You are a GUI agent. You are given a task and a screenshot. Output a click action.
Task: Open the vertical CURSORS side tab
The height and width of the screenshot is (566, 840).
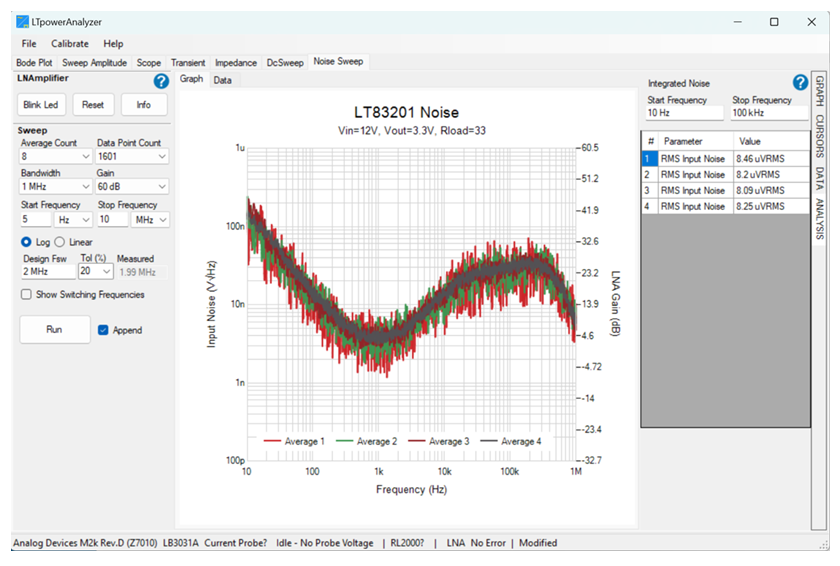click(819, 136)
